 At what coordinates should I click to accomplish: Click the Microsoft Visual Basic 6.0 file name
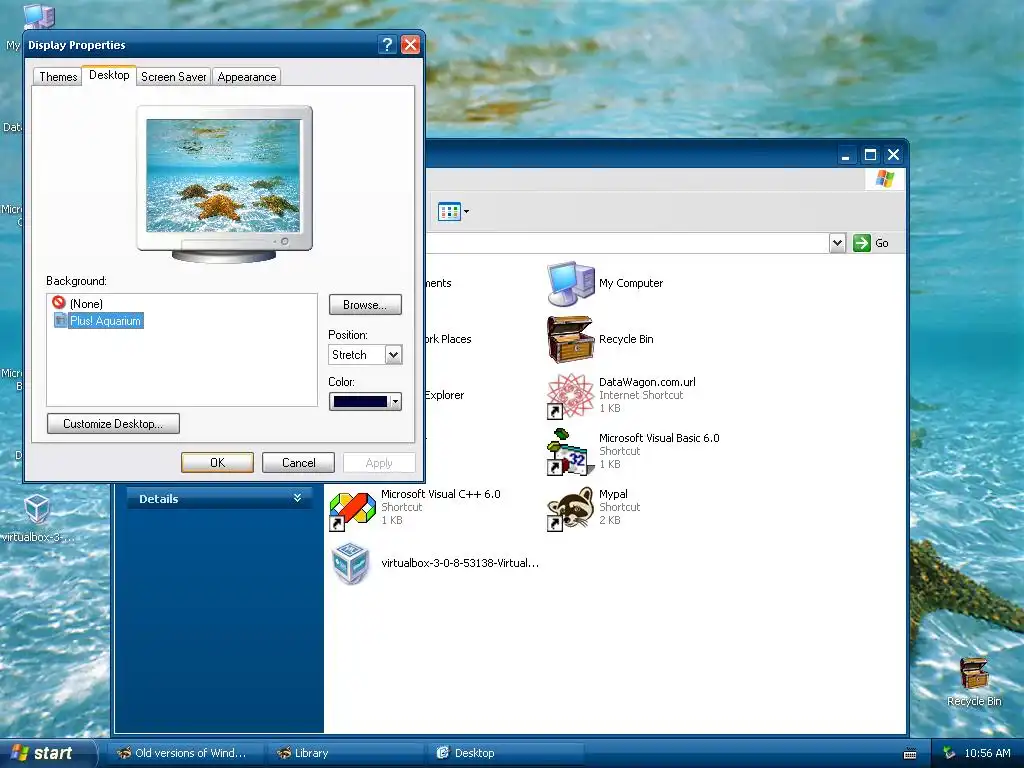(659, 438)
